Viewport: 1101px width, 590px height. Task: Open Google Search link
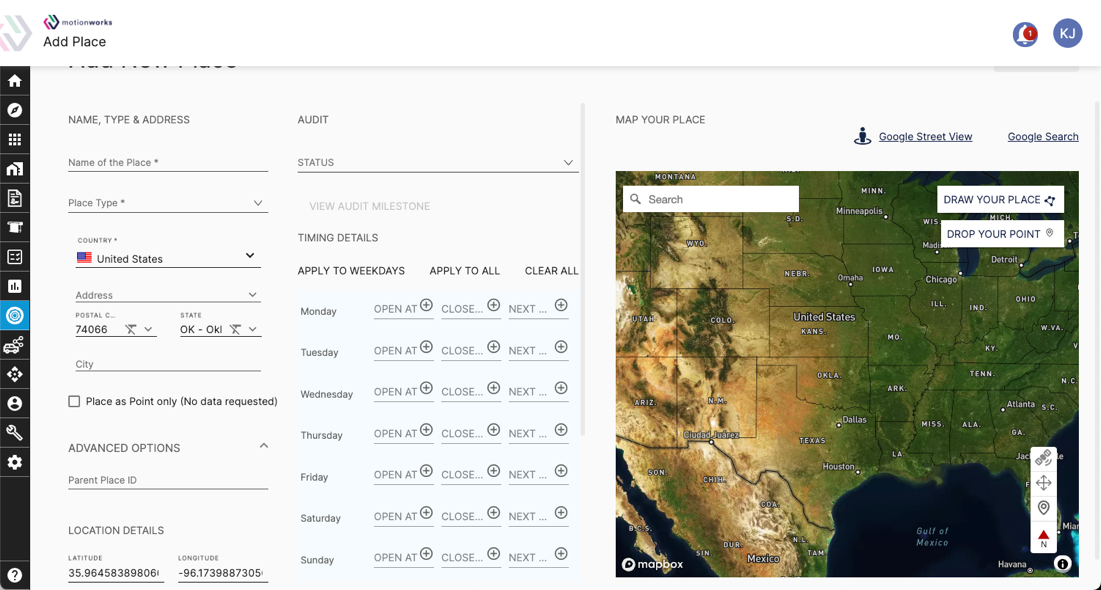point(1043,137)
